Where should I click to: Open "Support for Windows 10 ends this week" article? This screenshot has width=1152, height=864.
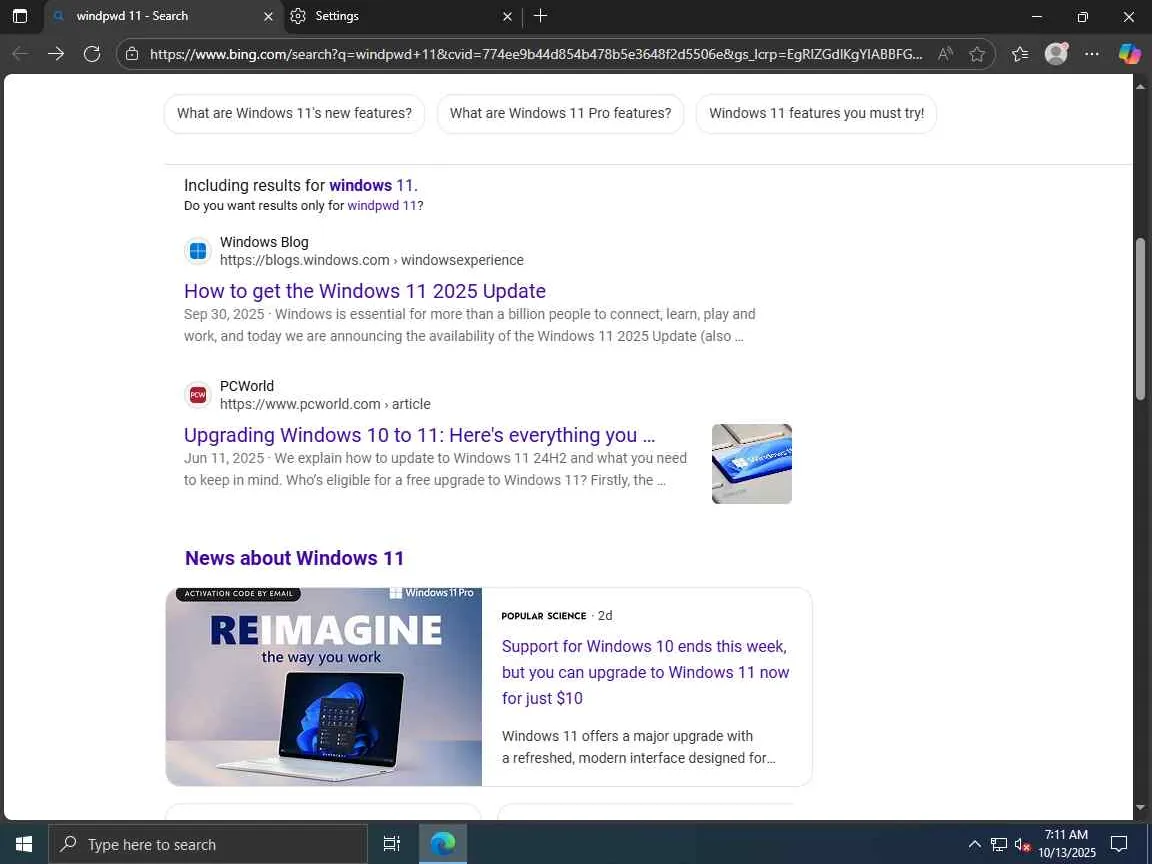[645, 672]
